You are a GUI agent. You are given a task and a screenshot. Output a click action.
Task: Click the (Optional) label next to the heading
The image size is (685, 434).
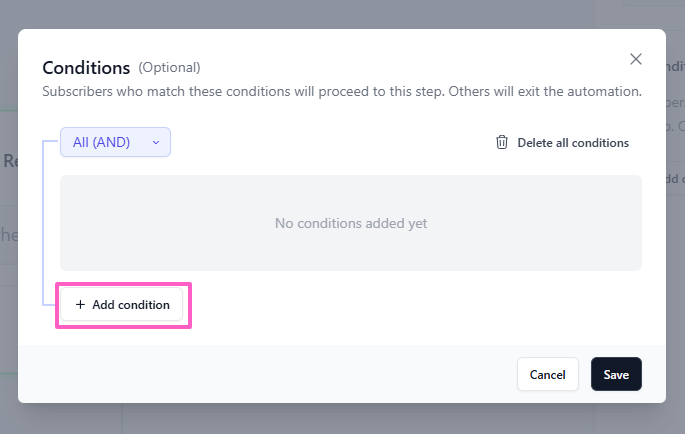tap(170, 68)
